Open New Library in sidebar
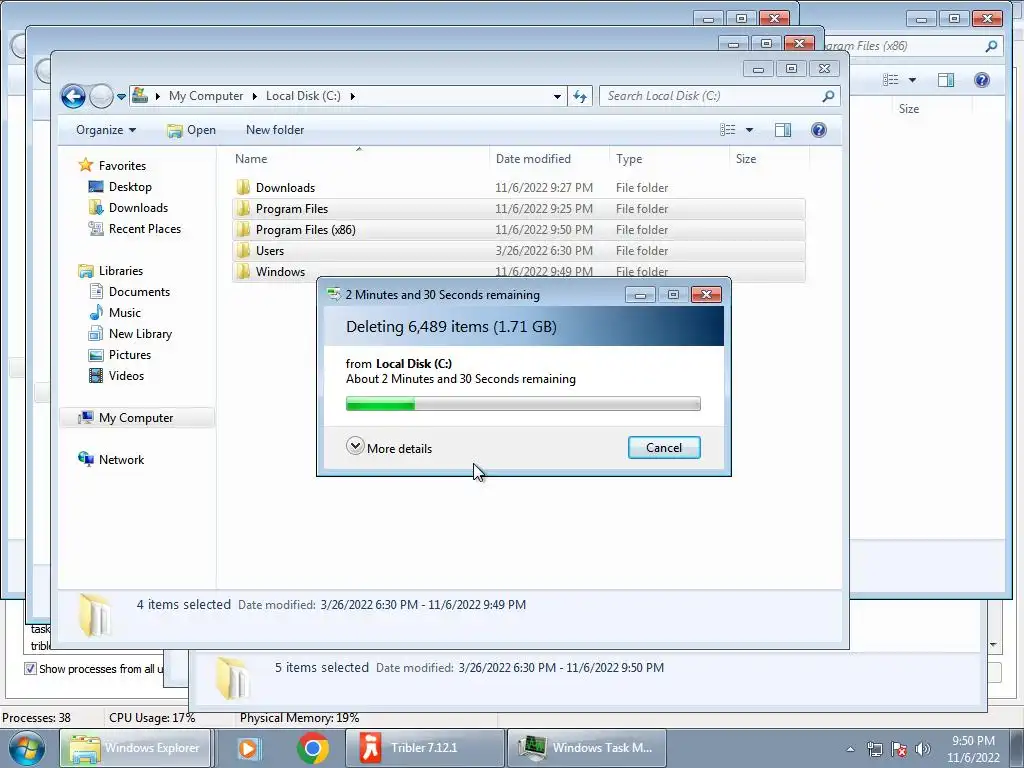Viewport: 1024px width, 768px height. point(140,334)
